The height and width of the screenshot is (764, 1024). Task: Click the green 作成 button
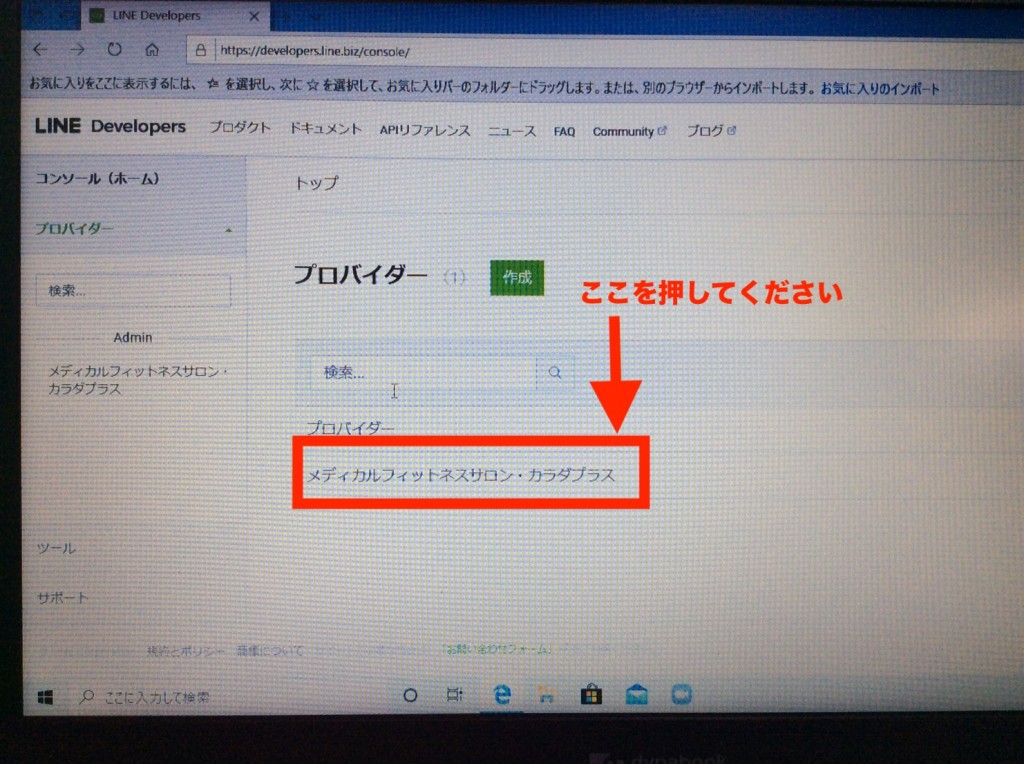tap(517, 278)
